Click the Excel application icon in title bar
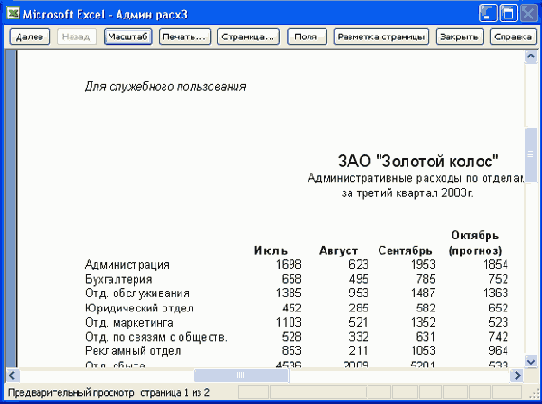 [13, 14]
